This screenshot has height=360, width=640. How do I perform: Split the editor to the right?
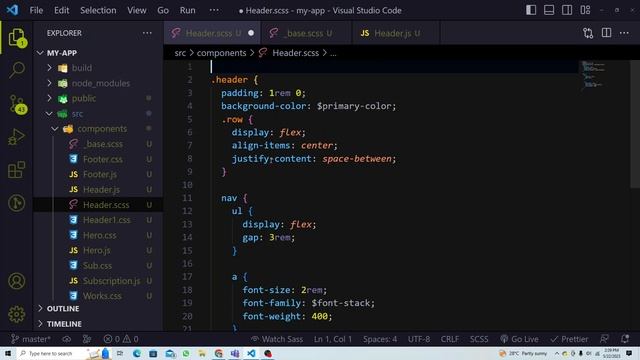[x=606, y=33]
